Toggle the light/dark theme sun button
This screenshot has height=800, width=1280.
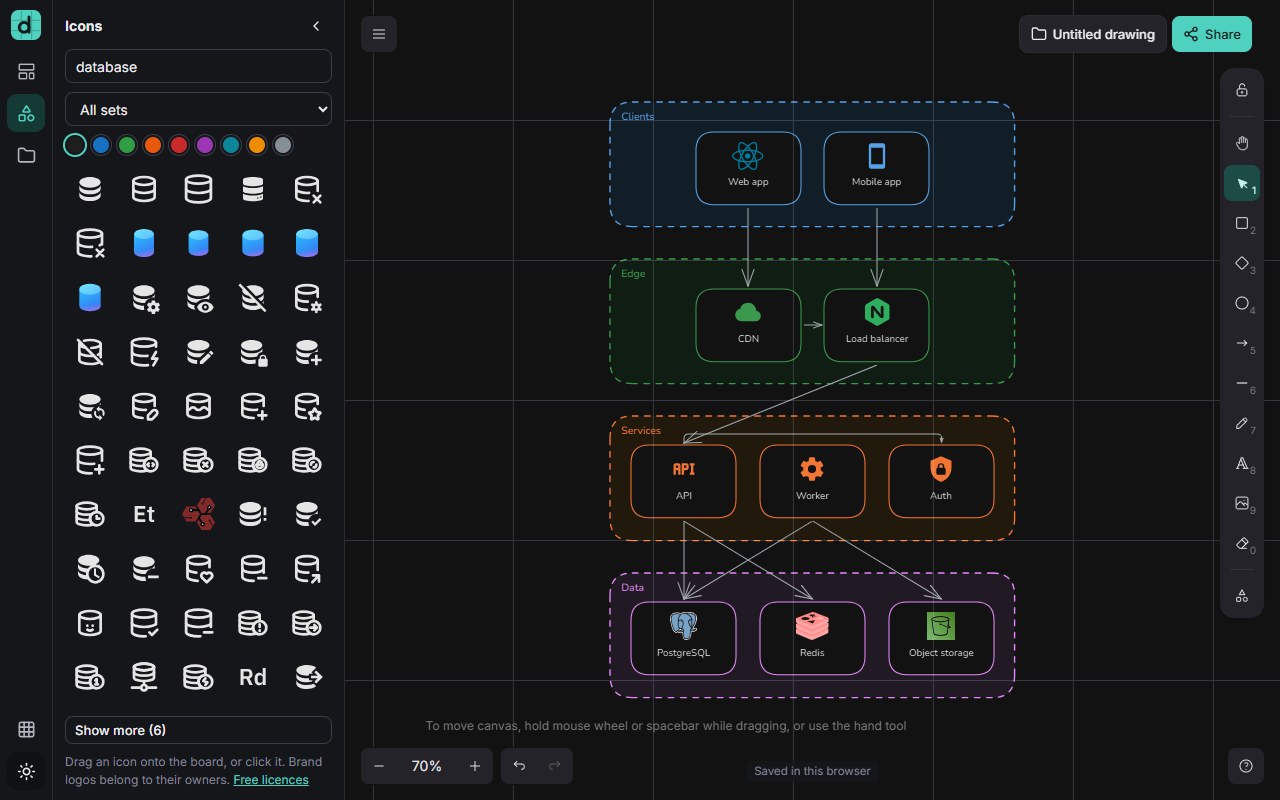(x=26, y=771)
